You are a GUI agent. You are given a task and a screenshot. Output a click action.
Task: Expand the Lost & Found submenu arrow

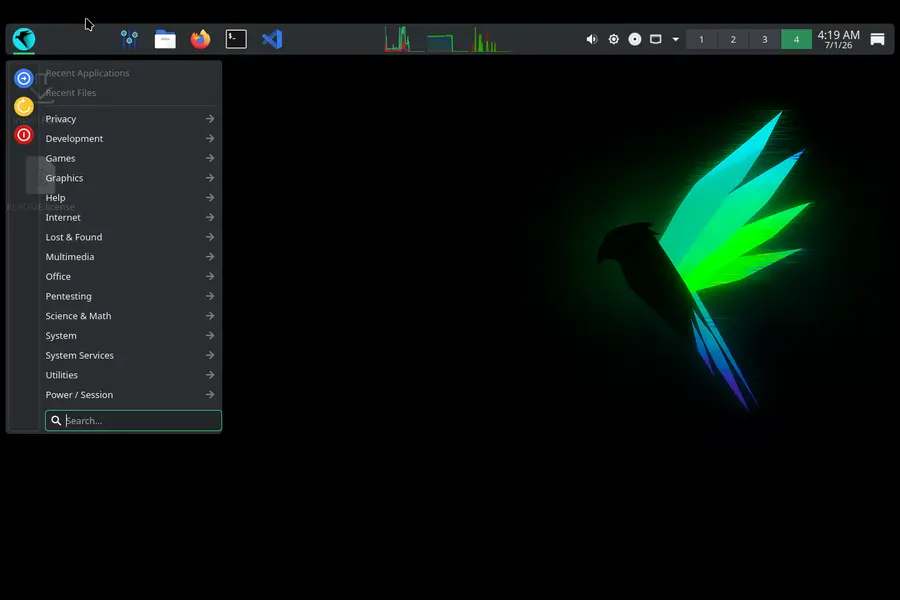[x=210, y=237]
